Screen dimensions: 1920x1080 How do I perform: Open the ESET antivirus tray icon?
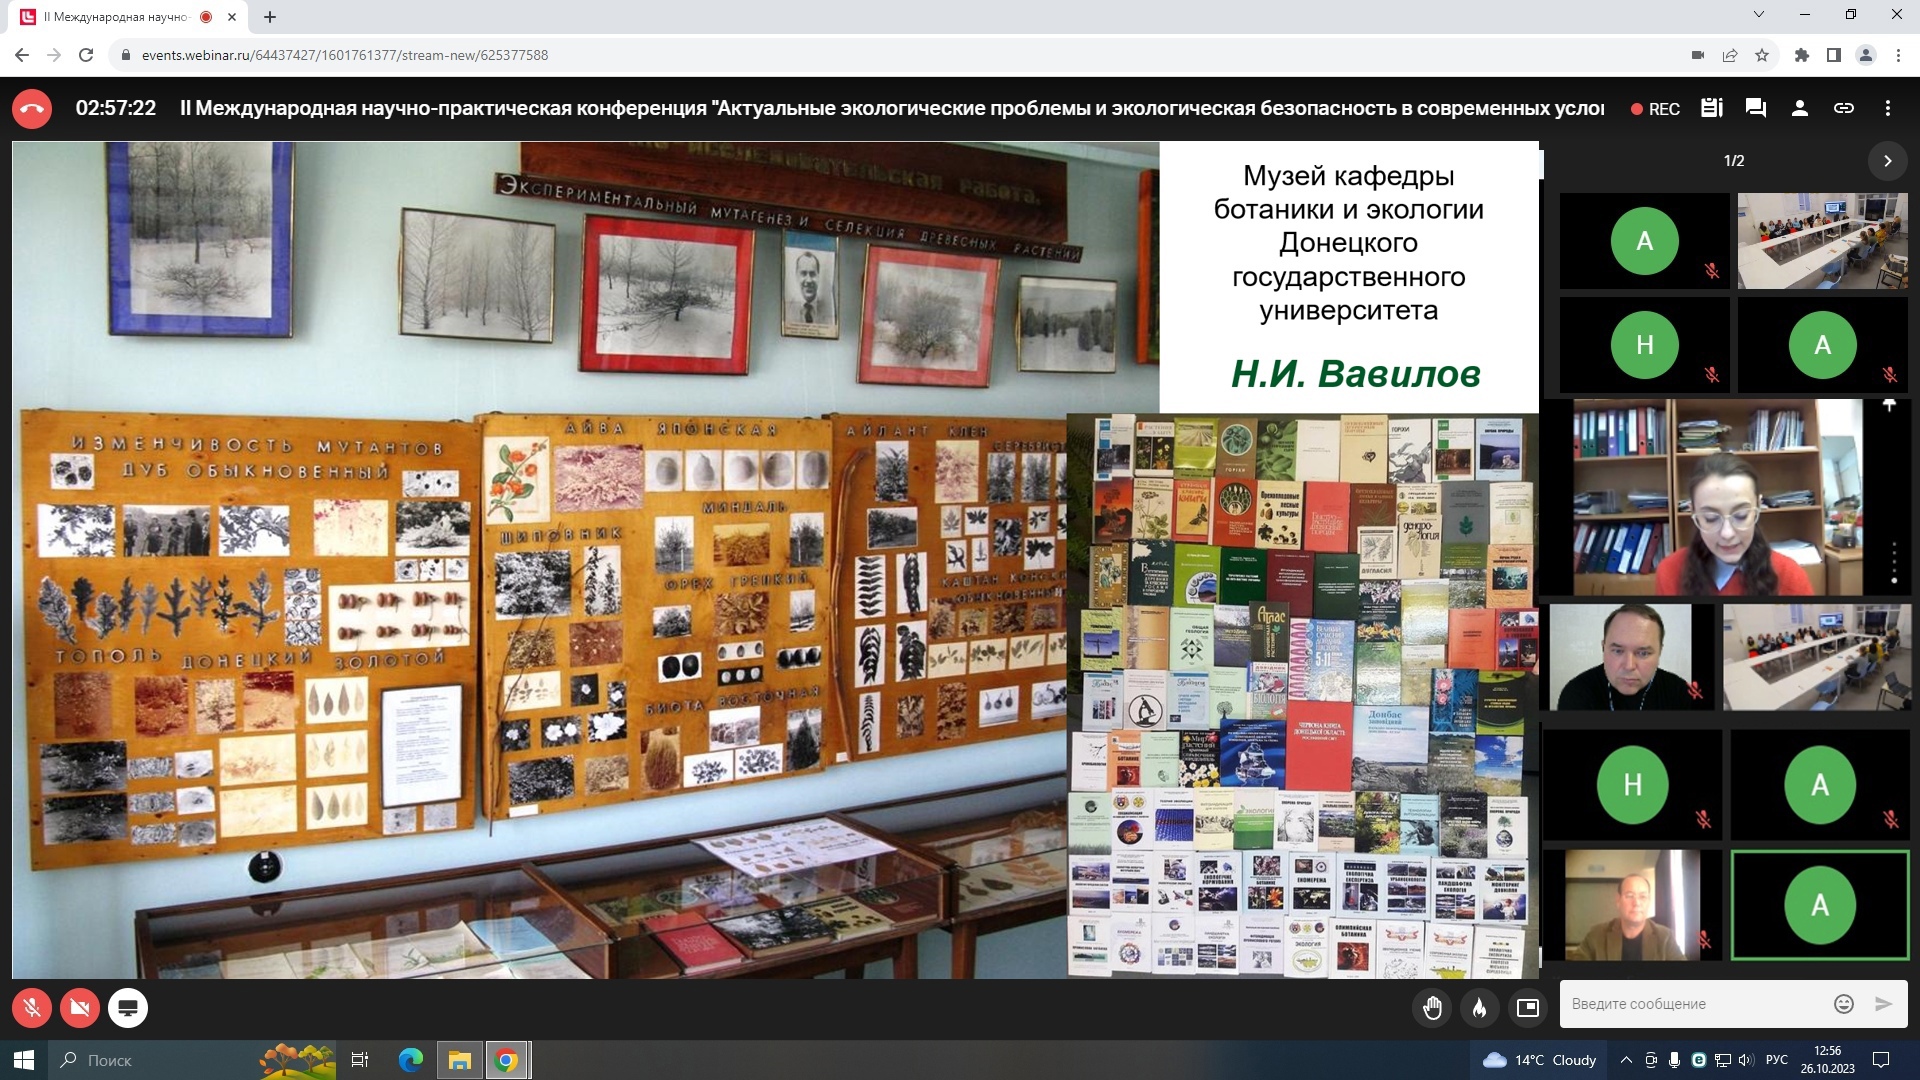(1699, 1060)
